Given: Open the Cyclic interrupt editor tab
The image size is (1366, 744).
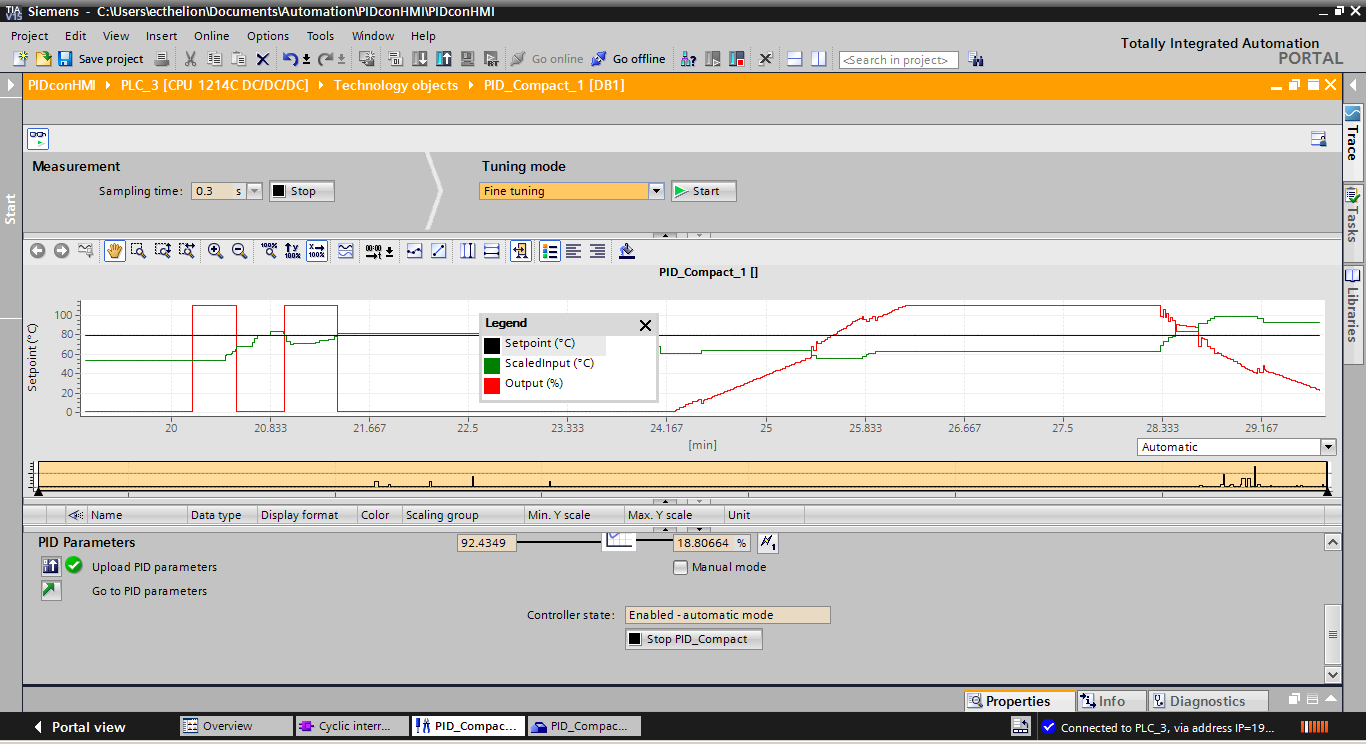Looking at the screenshot, I should tap(353, 726).
